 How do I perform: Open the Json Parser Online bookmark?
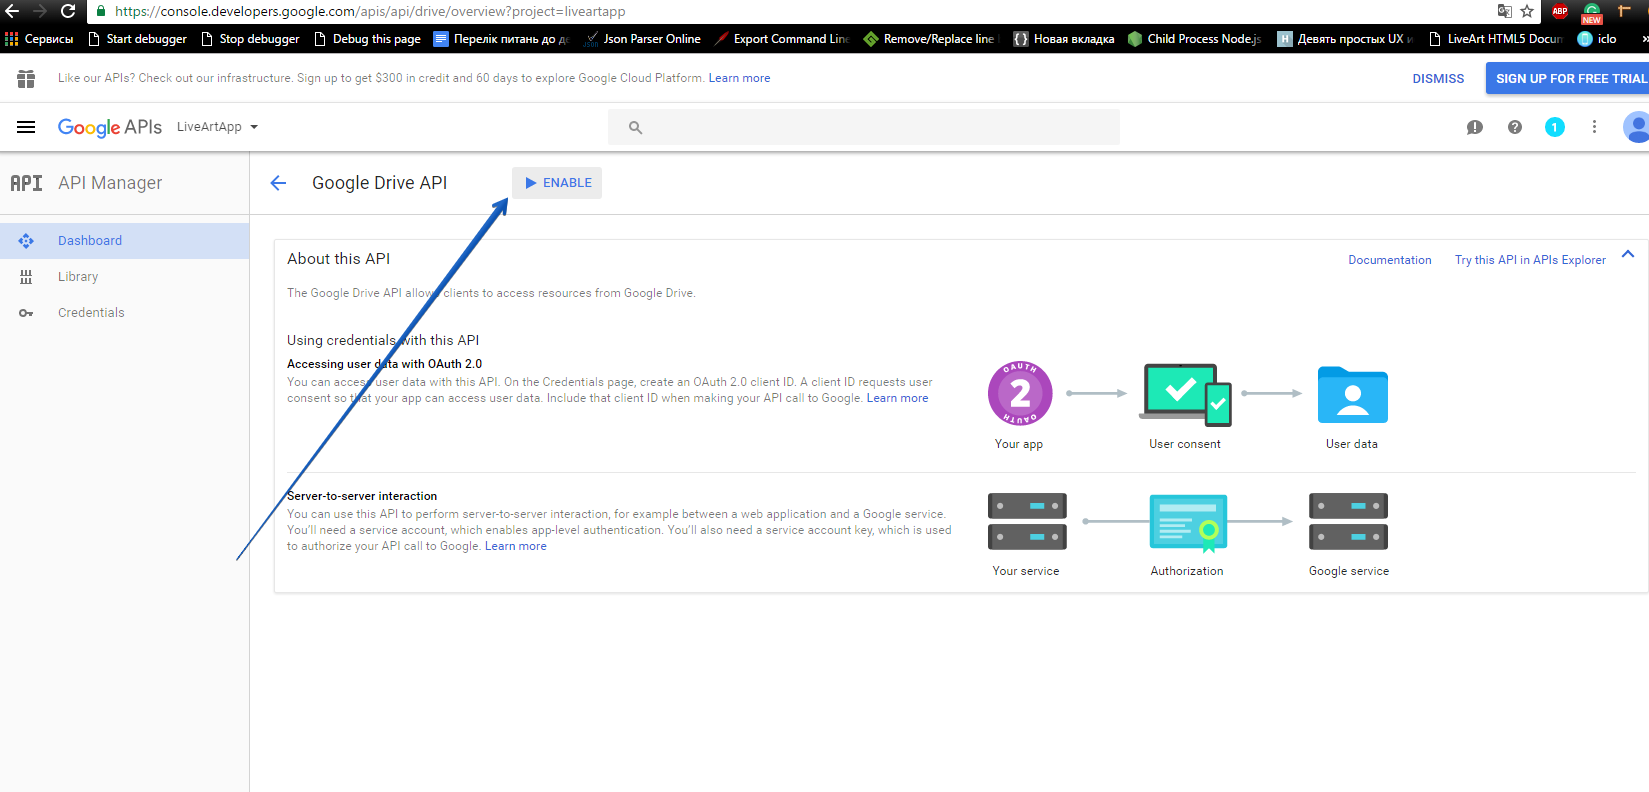[642, 39]
